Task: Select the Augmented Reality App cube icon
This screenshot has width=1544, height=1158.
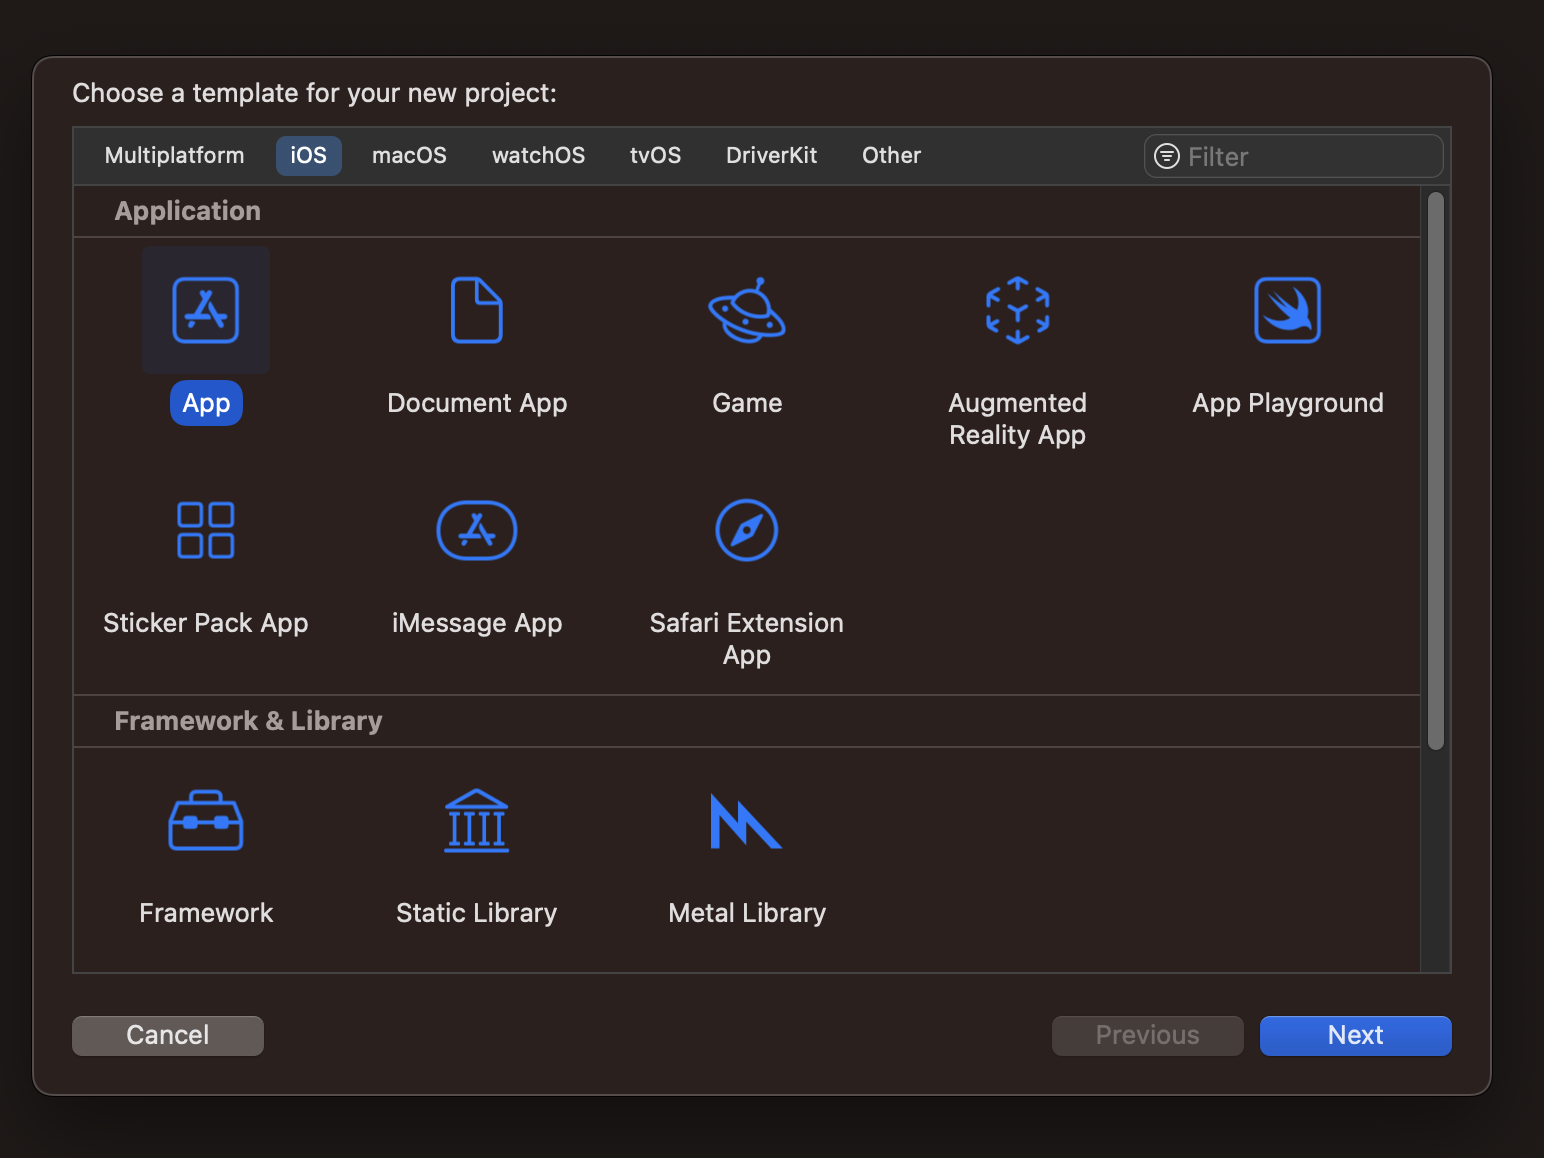Action: pyautogui.click(x=1018, y=310)
